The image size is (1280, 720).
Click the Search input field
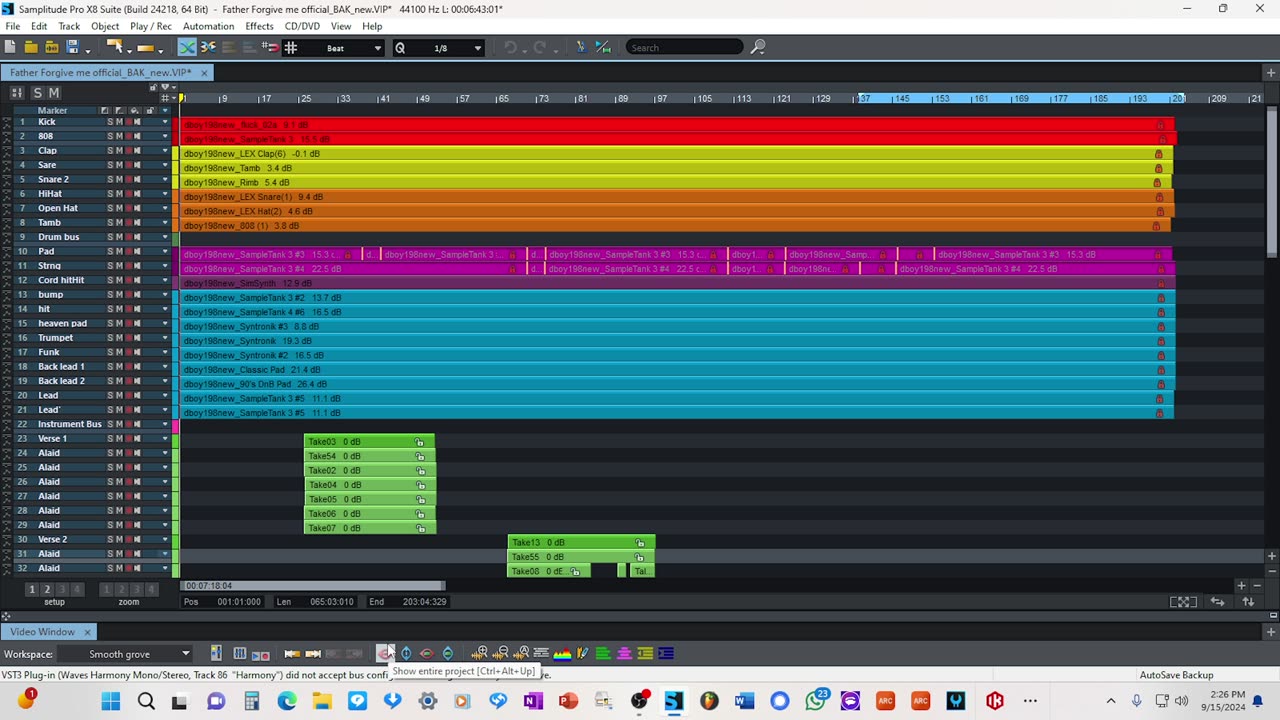685,47
